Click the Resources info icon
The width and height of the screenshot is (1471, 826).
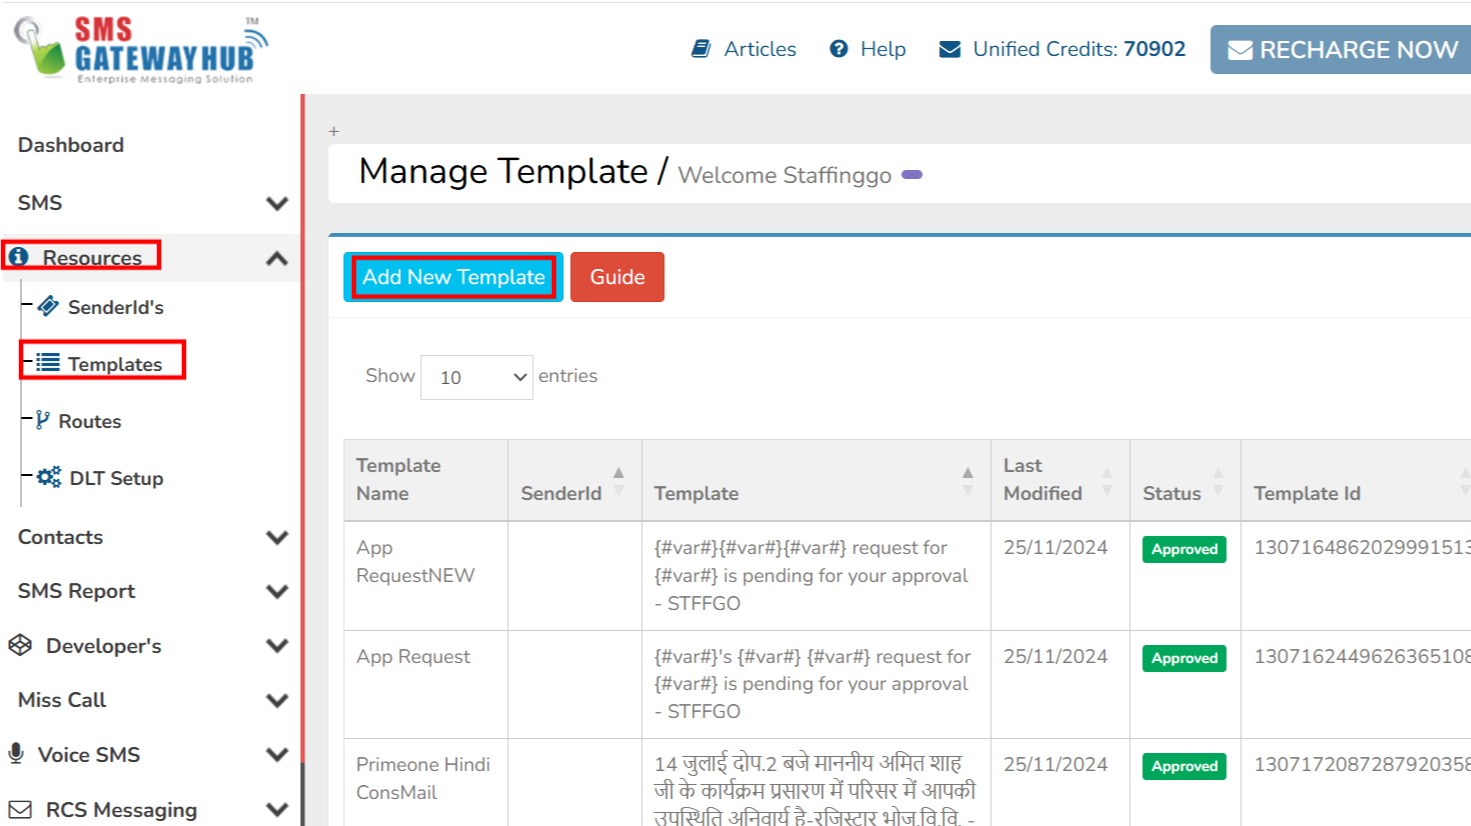pos(19,257)
